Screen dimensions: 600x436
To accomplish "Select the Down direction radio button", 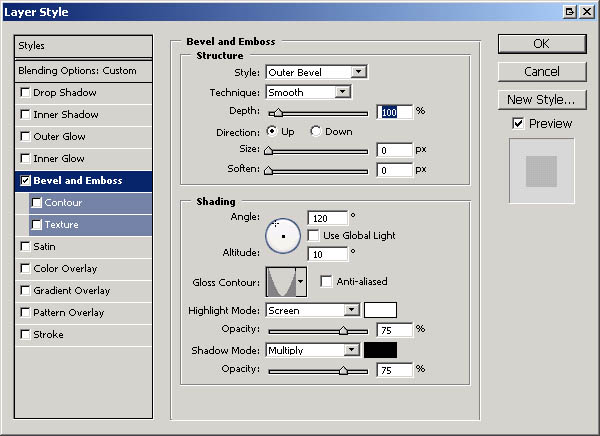I will pyautogui.click(x=316, y=131).
